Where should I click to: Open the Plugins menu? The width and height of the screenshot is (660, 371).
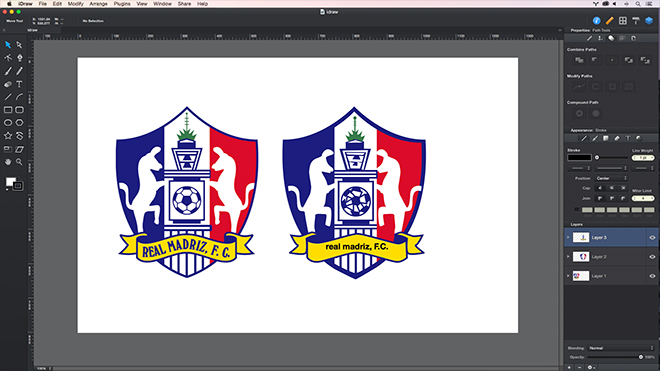pyautogui.click(x=122, y=4)
